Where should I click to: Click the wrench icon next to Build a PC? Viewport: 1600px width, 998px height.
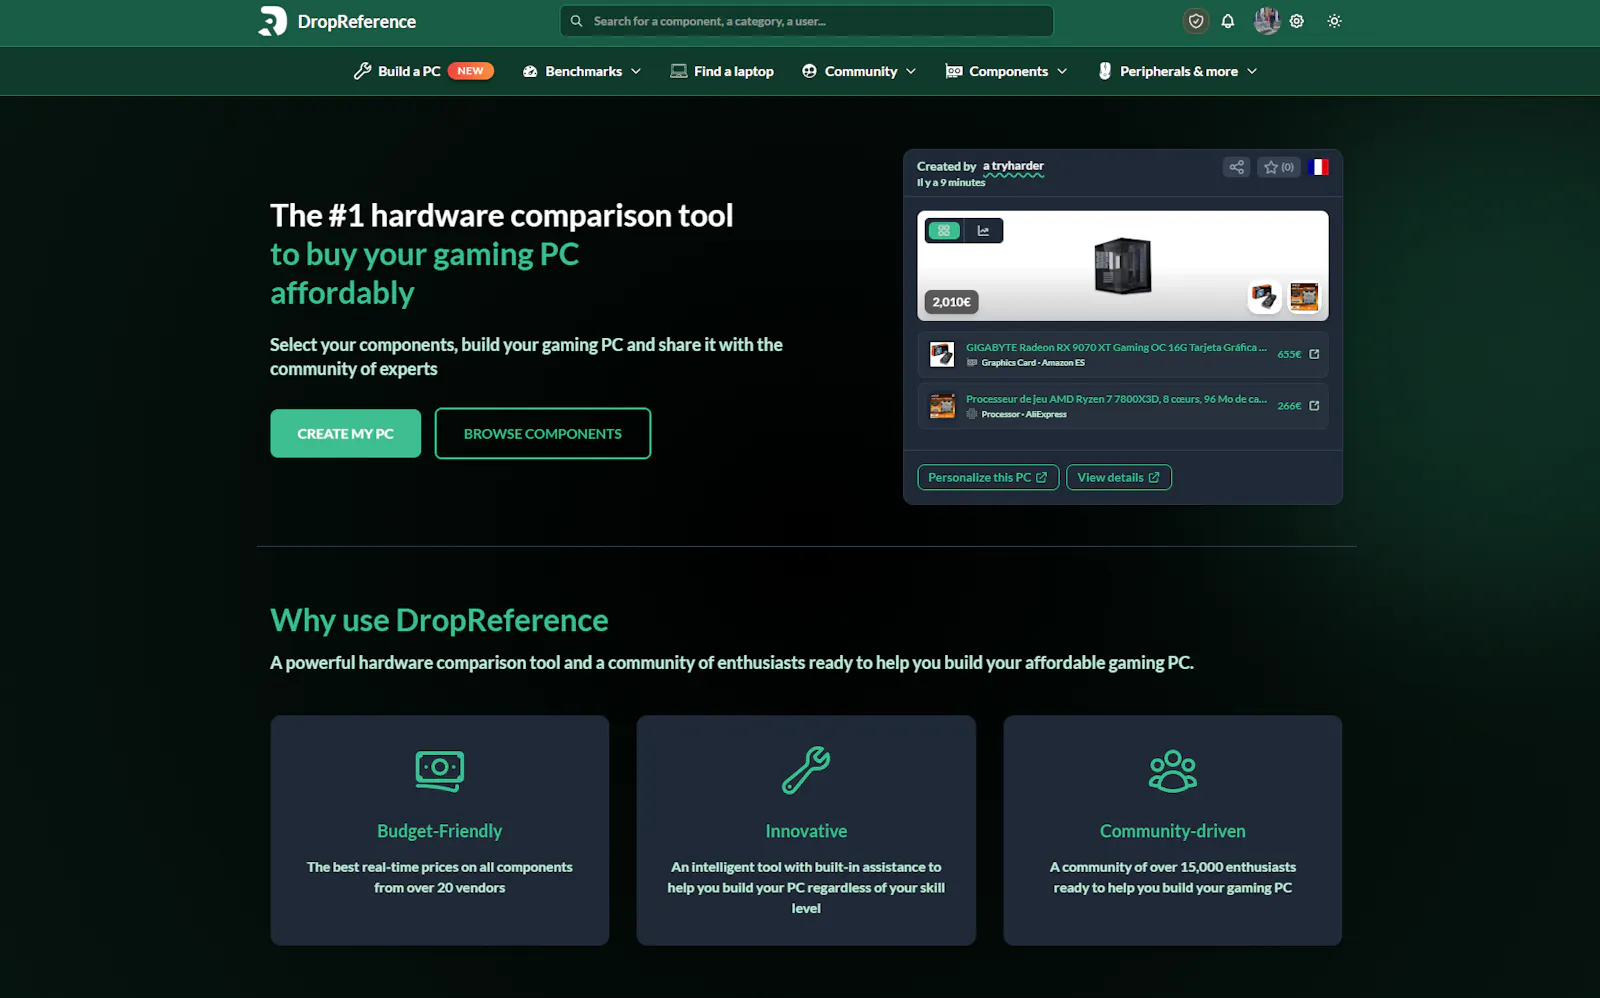point(362,71)
